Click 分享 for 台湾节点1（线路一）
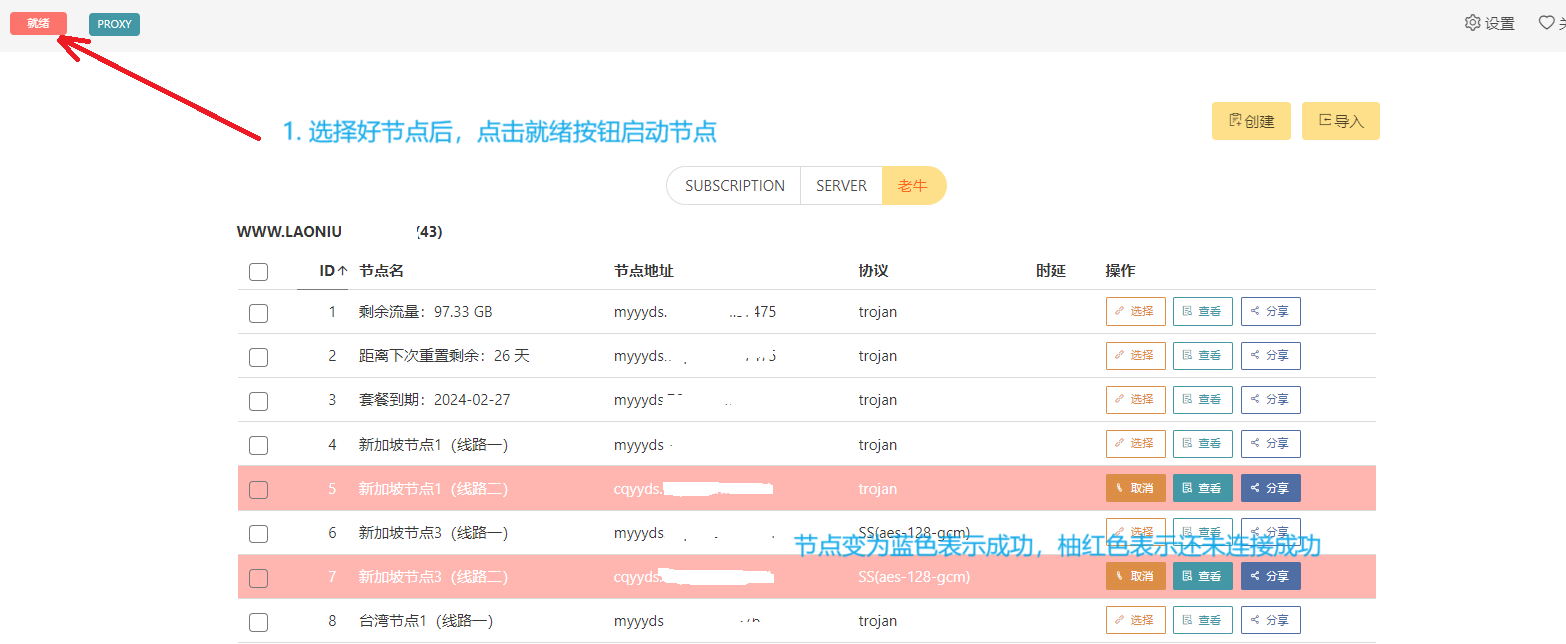The height and width of the screenshot is (644, 1566). [1270, 620]
